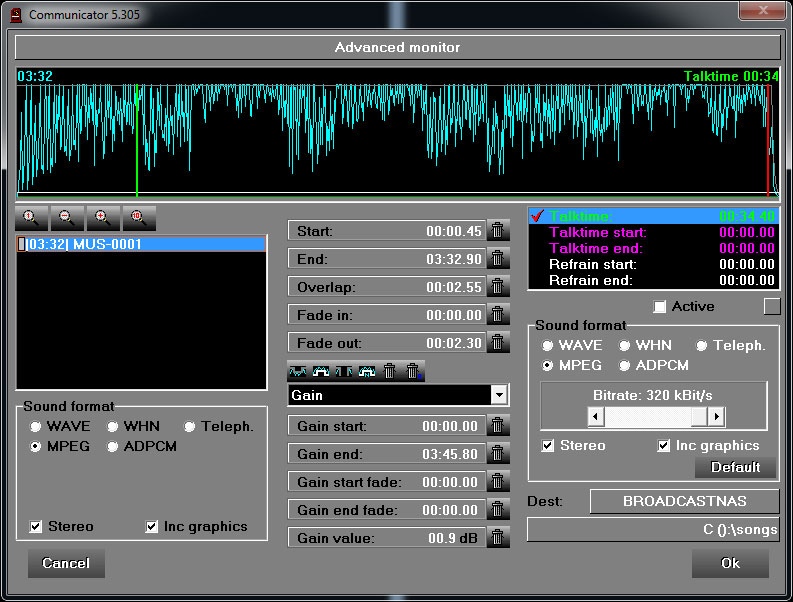This screenshot has width=793, height=602.
Task: Click the Bitrate slider right arrow
Action: 716,417
